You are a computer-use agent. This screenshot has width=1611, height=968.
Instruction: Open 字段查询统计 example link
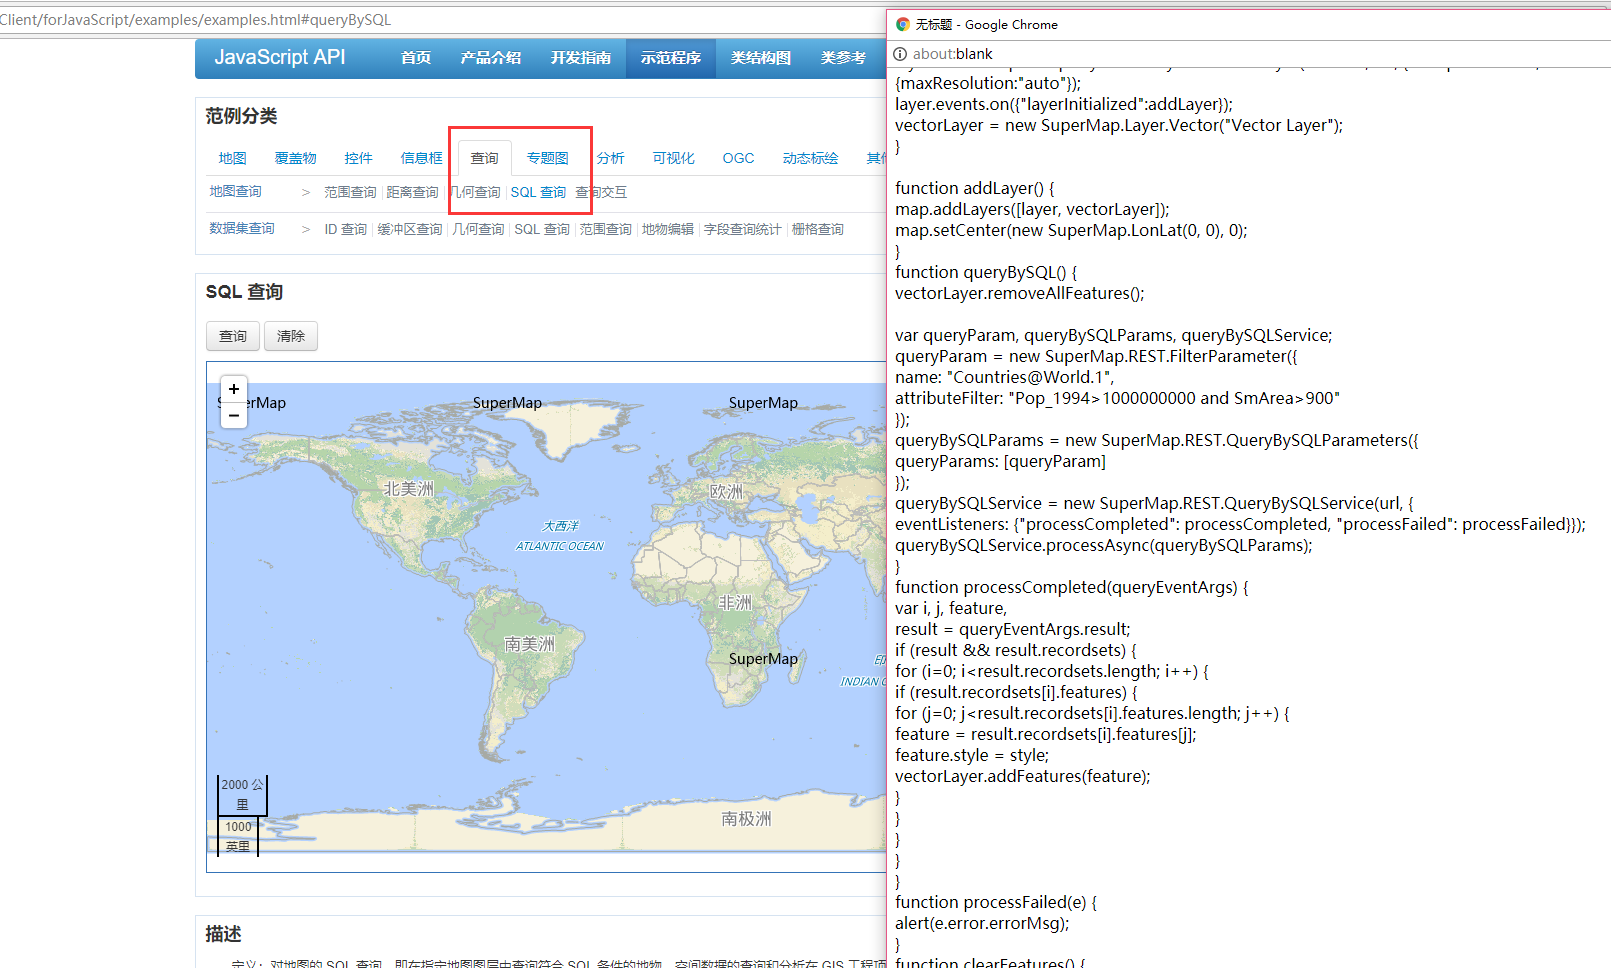point(742,229)
